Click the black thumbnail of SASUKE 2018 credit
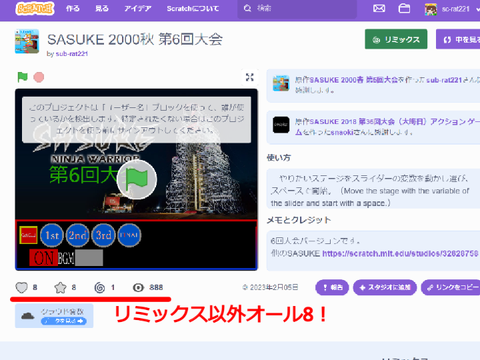 (281, 125)
